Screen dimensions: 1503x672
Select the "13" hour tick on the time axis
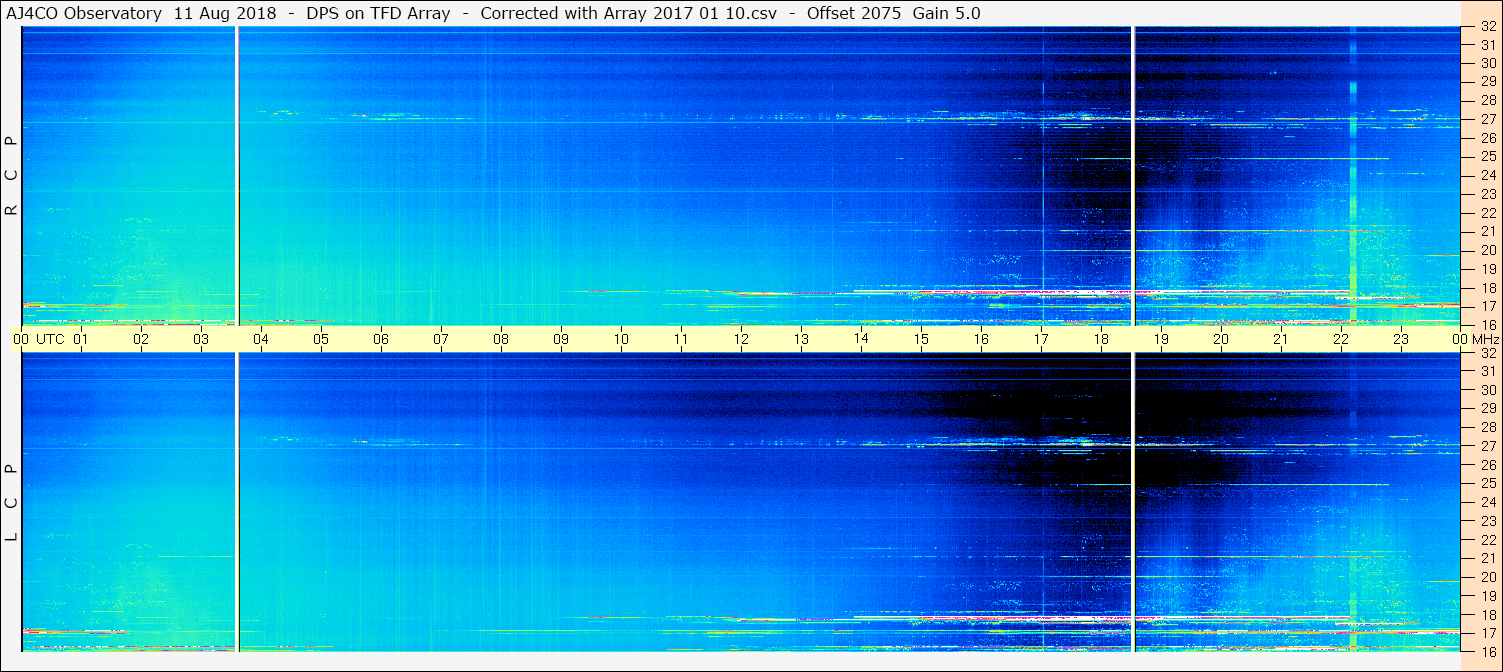pos(801,339)
